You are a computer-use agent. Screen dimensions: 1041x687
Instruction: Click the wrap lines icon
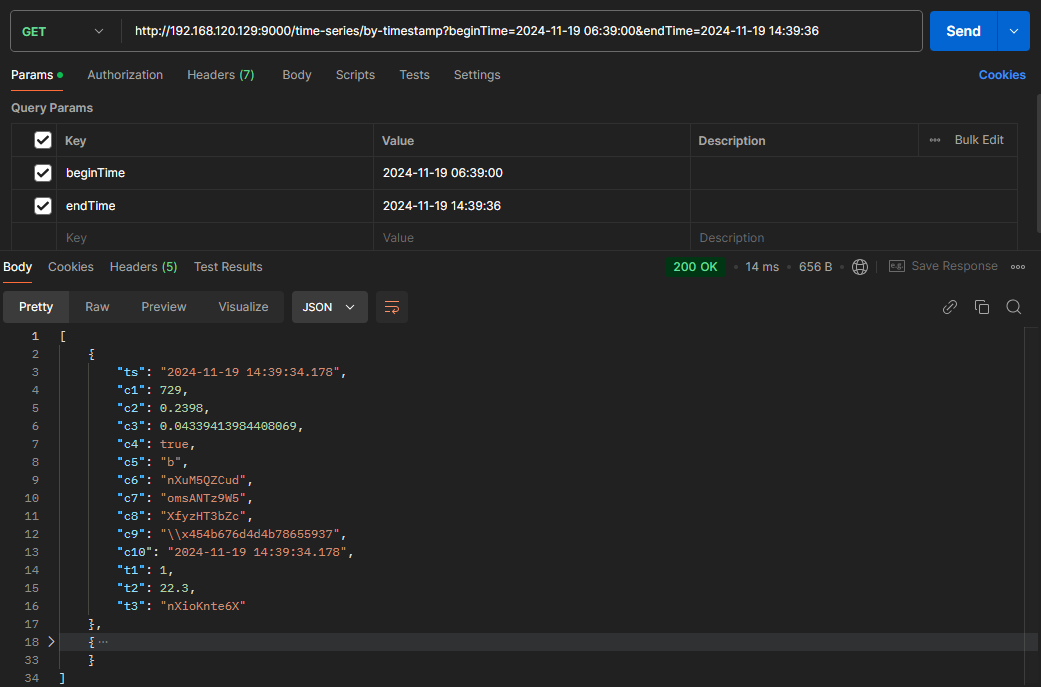click(x=392, y=307)
